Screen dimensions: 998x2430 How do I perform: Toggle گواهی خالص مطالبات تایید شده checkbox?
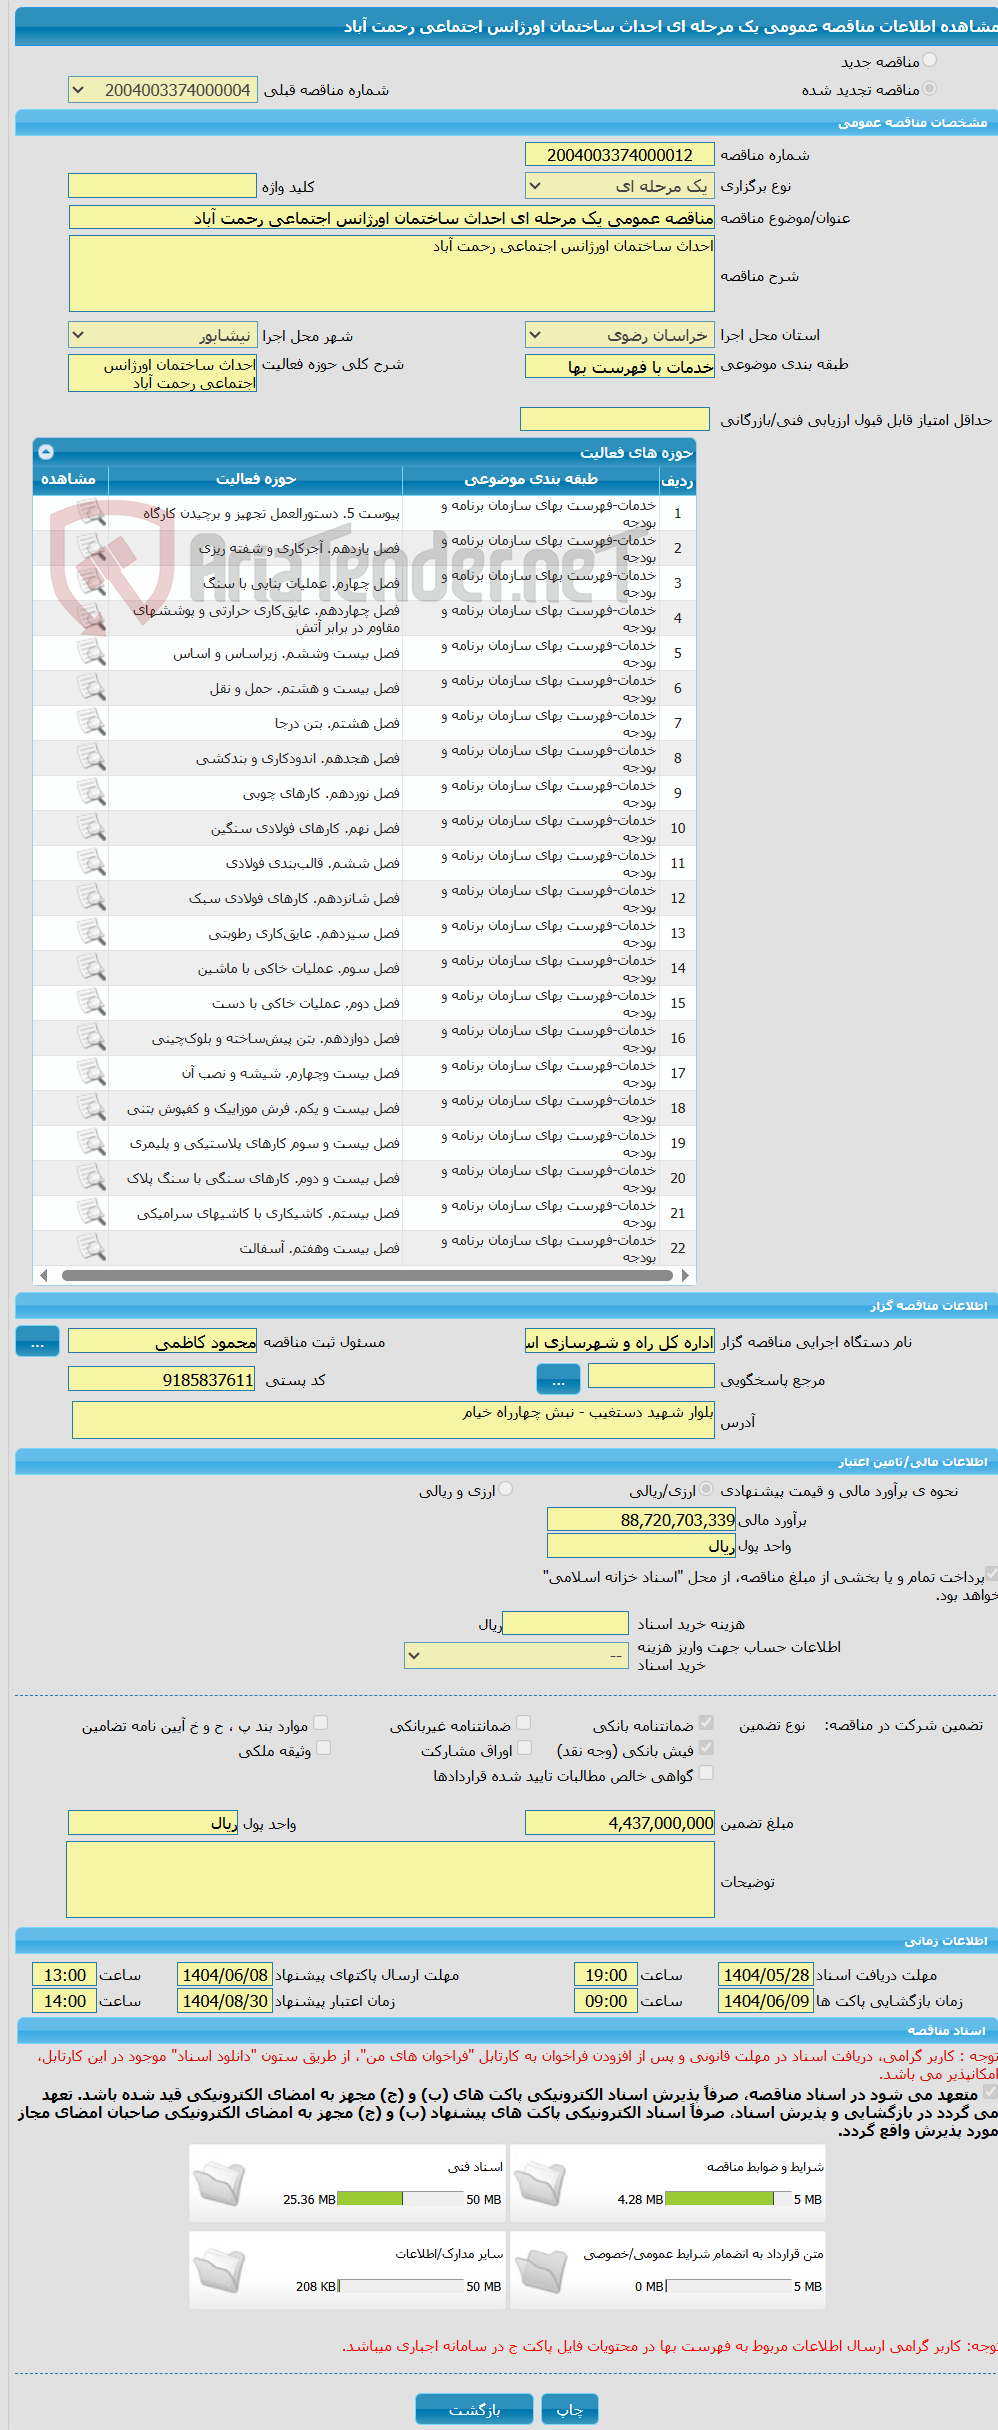pos(706,1772)
